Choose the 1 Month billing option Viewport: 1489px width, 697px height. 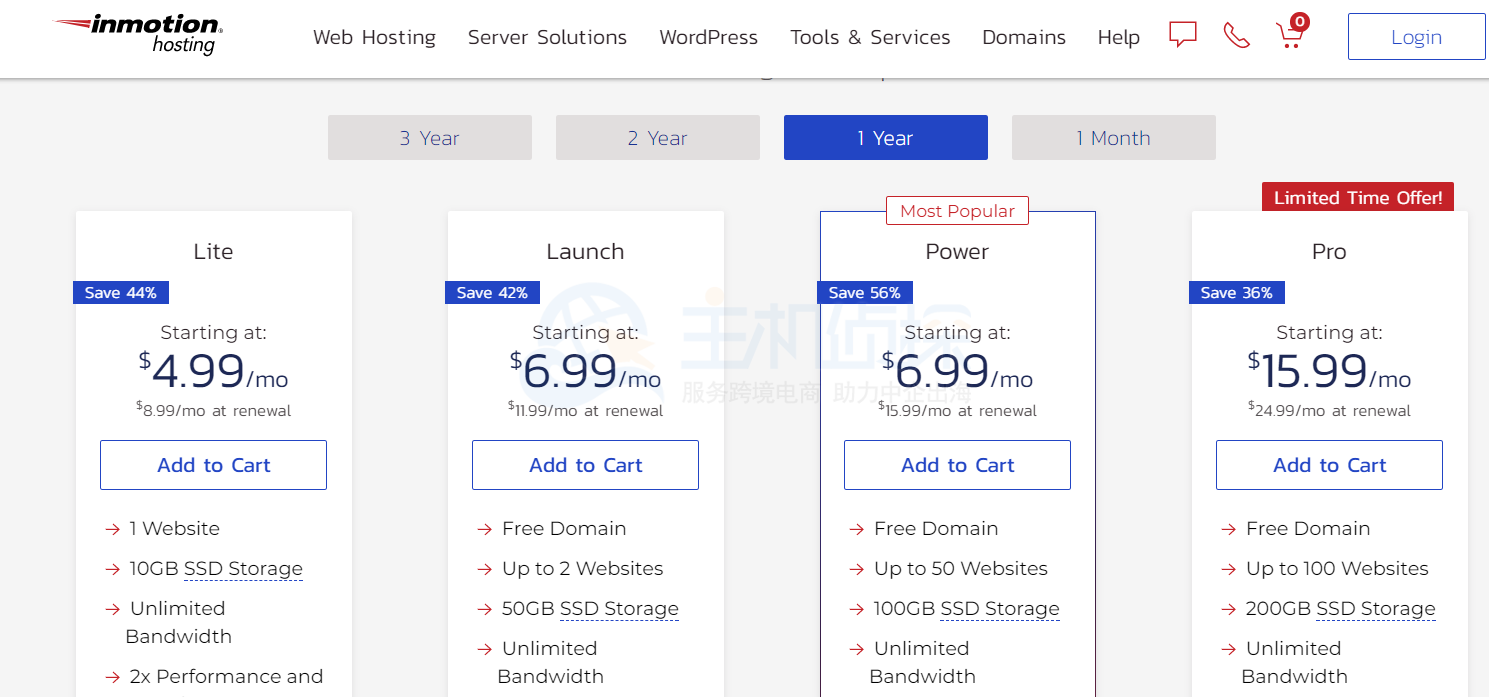coord(1113,138)
